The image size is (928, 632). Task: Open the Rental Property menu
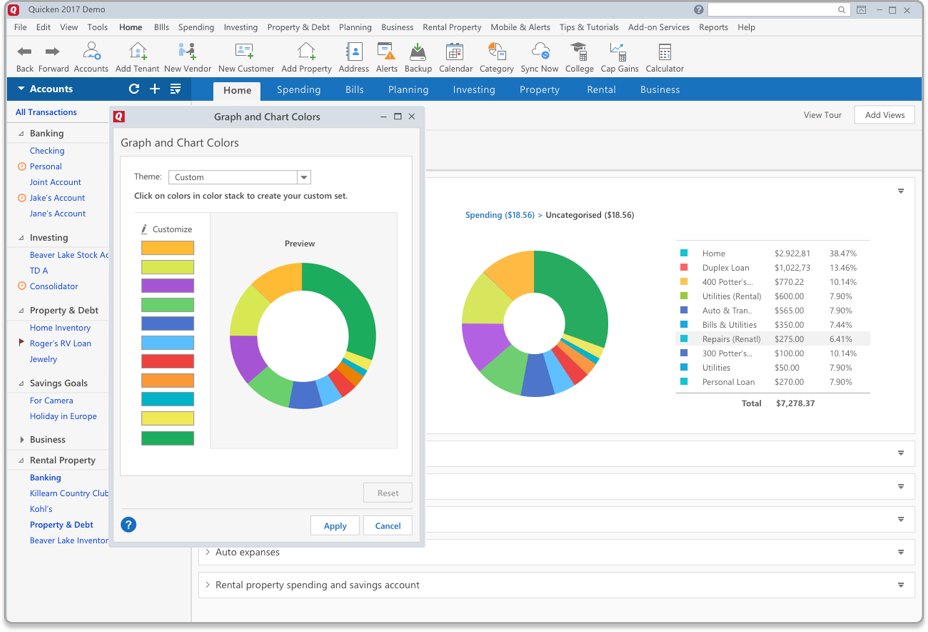[x=452, y=27]
